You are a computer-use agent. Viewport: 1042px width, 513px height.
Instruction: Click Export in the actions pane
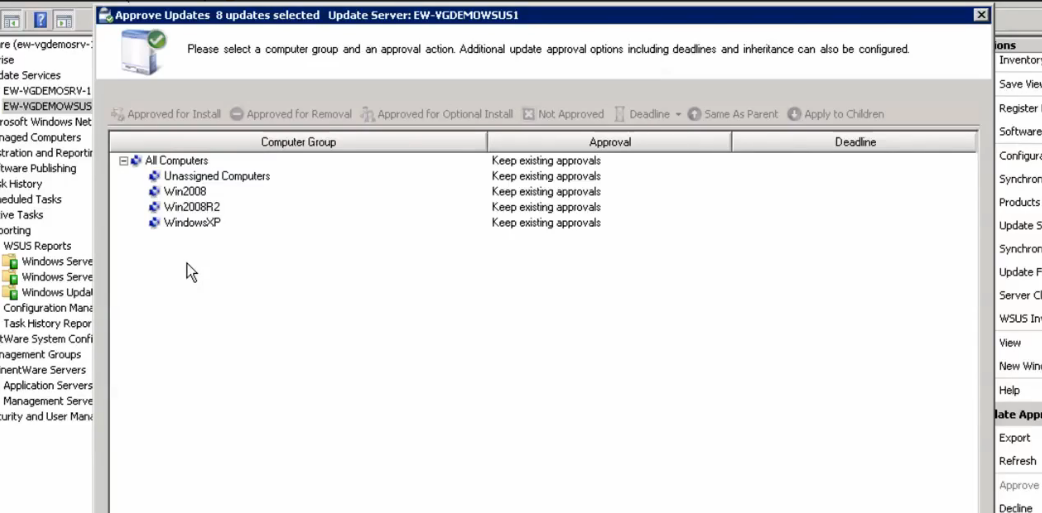pyautogui.click(x=1014, y=438)
